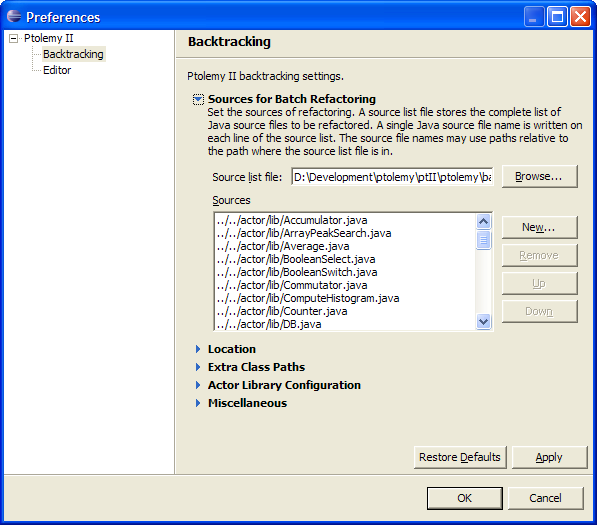The image size is (597, 525).
Task: Select Average.java in Sources list
Action: (x=283, y=246)
